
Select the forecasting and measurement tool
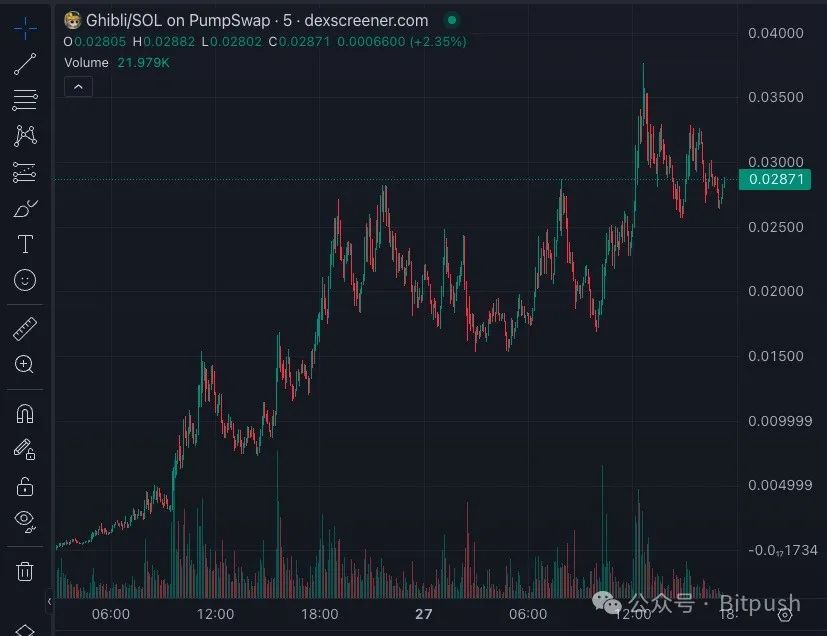click(25, 172)
